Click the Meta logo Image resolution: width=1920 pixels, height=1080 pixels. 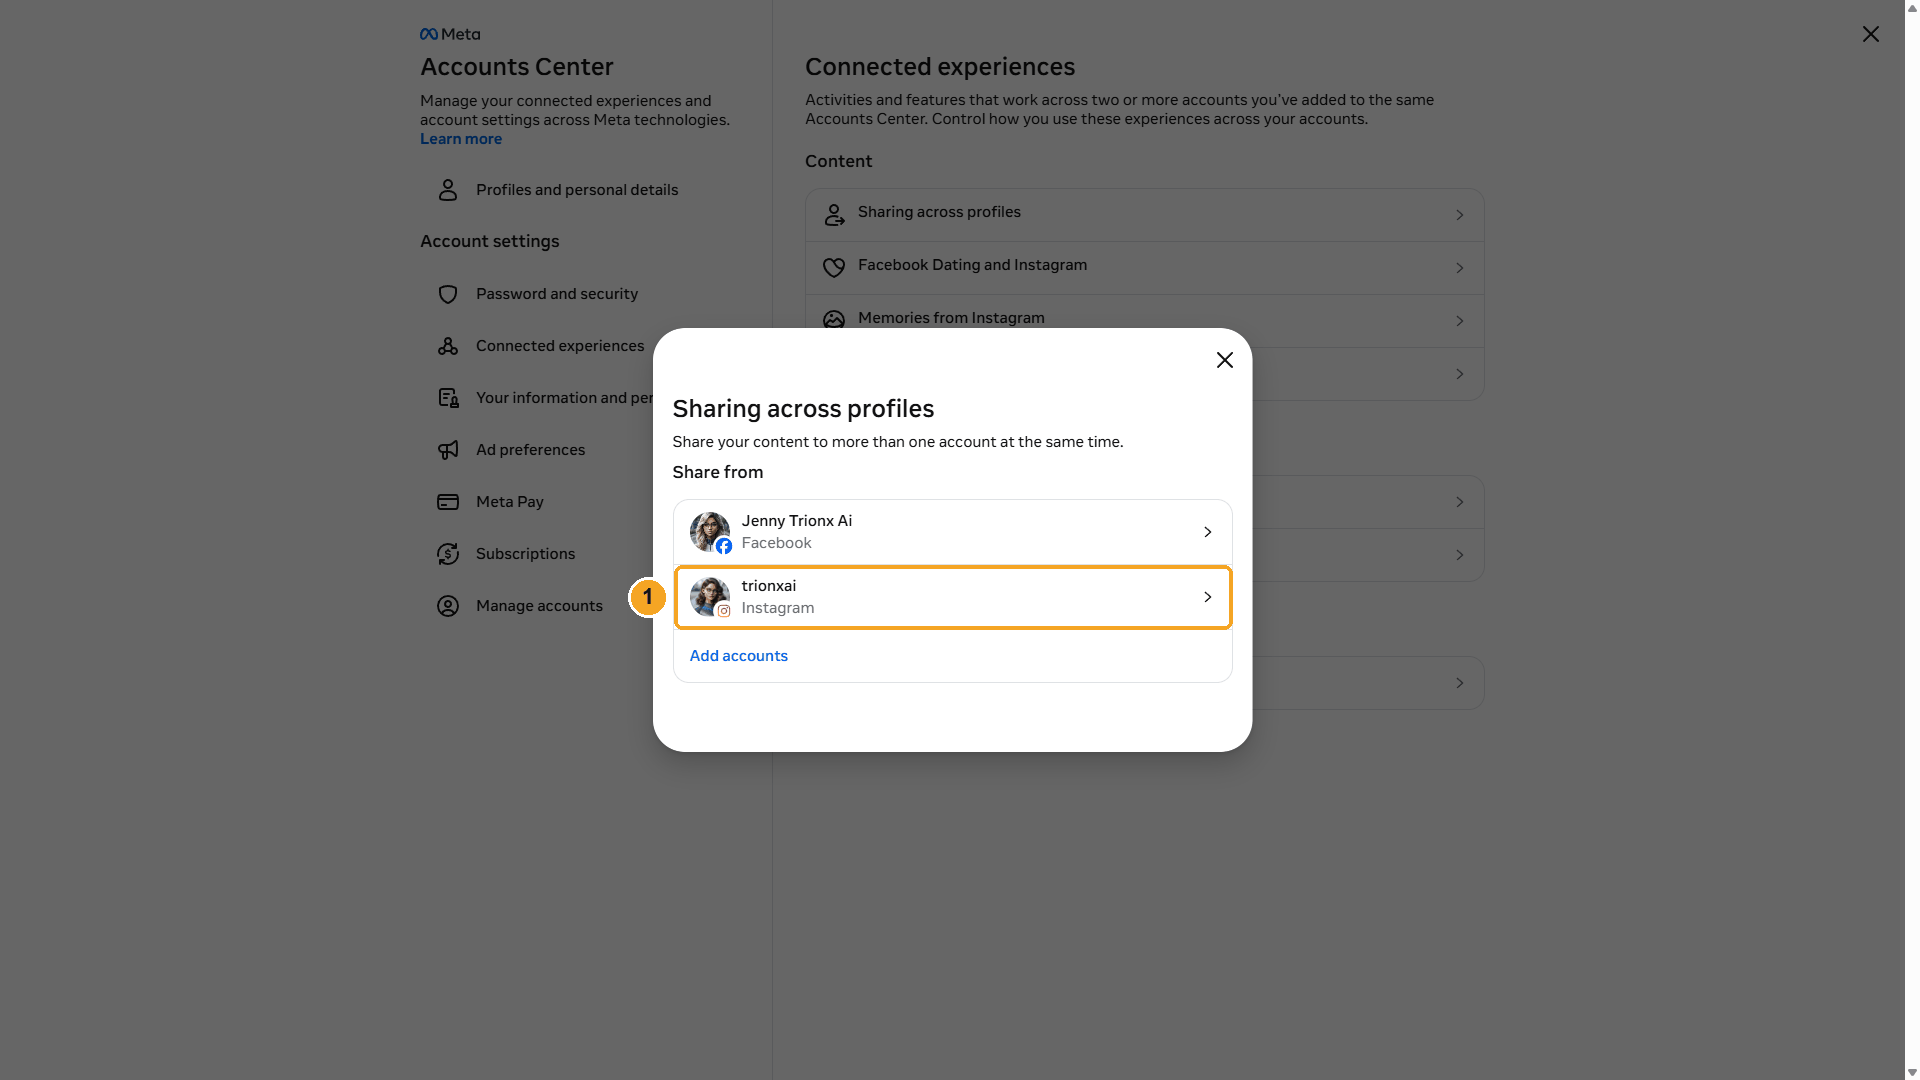pos(450,34)
